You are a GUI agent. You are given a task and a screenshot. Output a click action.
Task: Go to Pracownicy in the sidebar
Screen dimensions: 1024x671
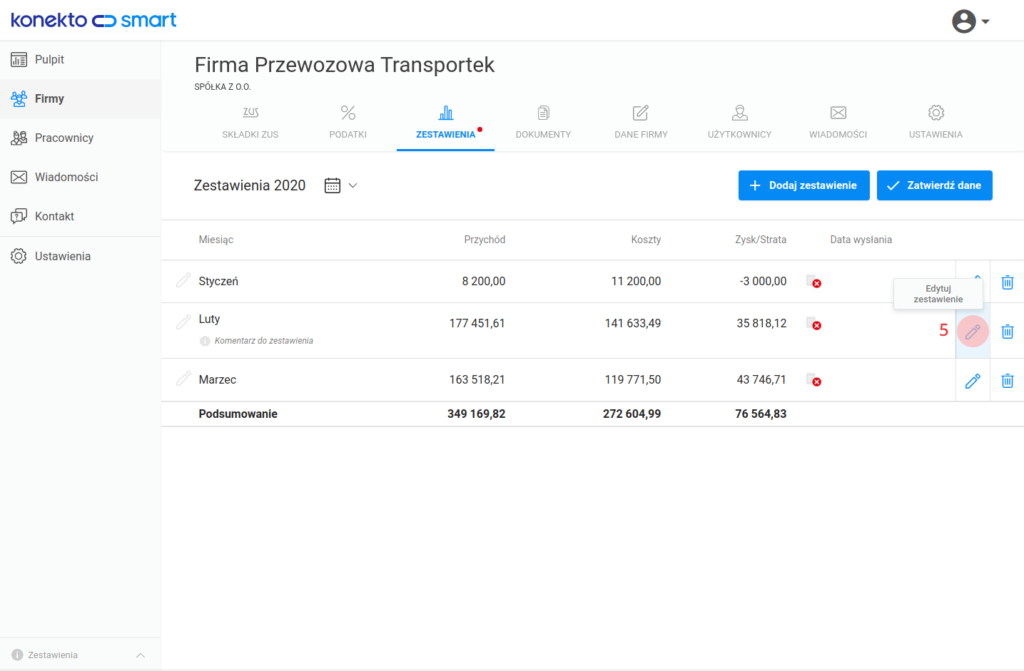80,138
